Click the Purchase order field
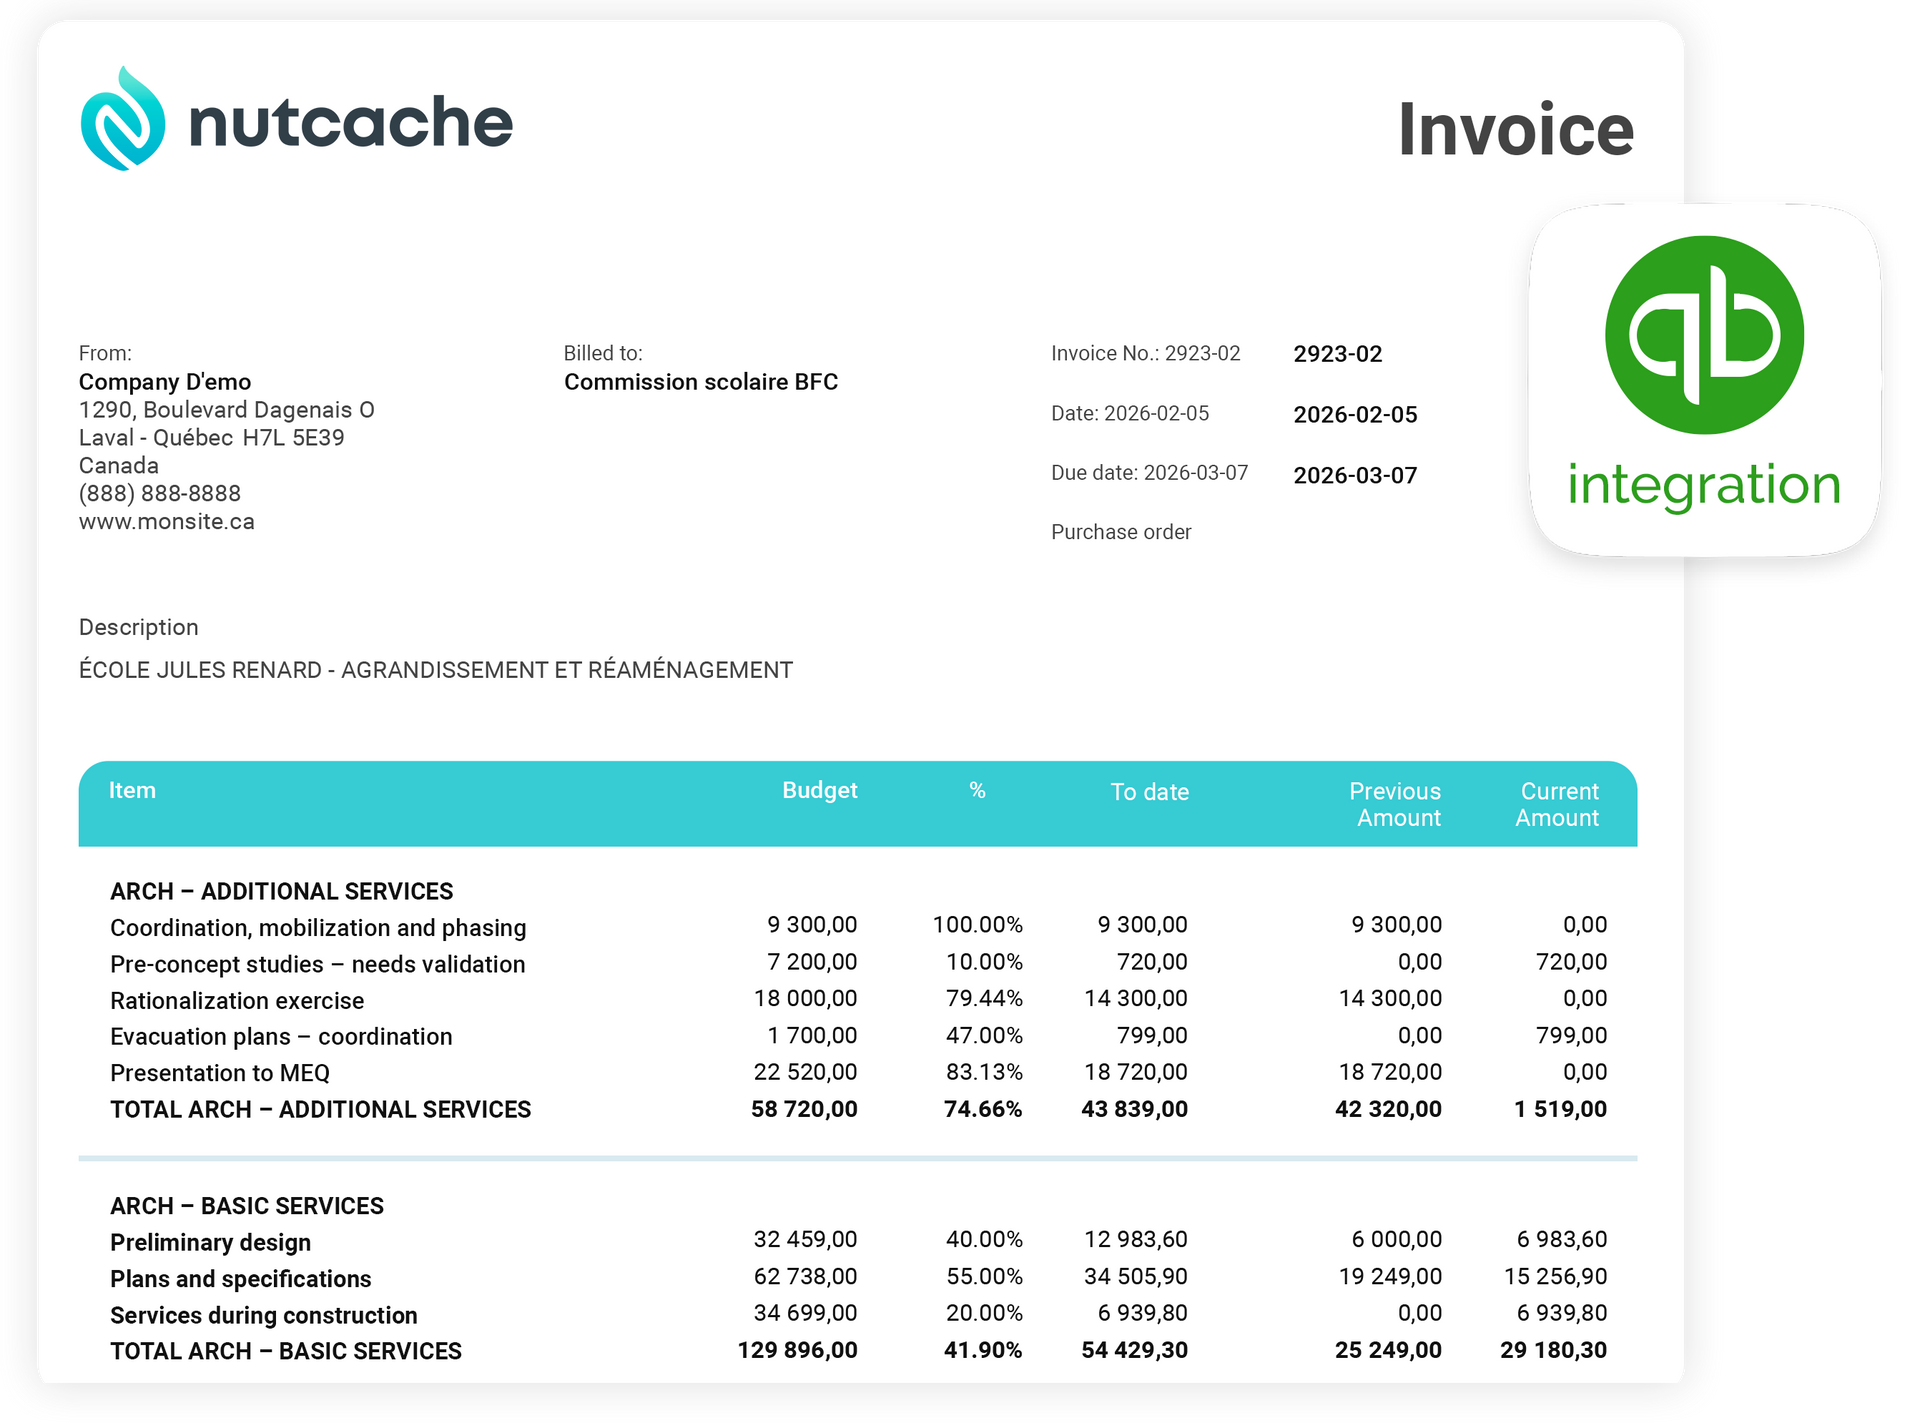The height and width of the screenshot is (1423, 1920). [x=1121, y=532]
